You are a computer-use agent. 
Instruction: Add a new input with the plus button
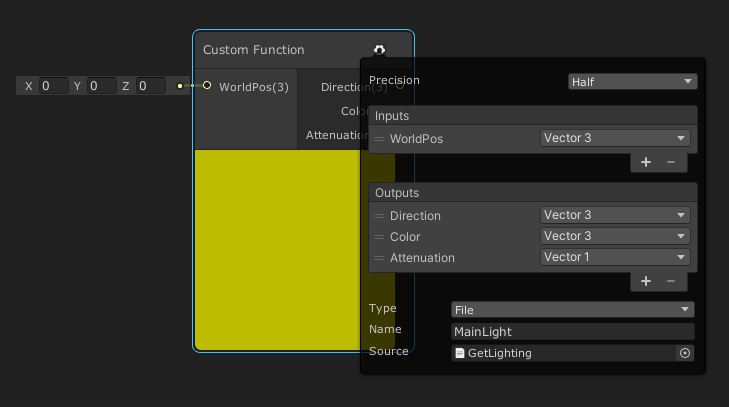point(646,162)
